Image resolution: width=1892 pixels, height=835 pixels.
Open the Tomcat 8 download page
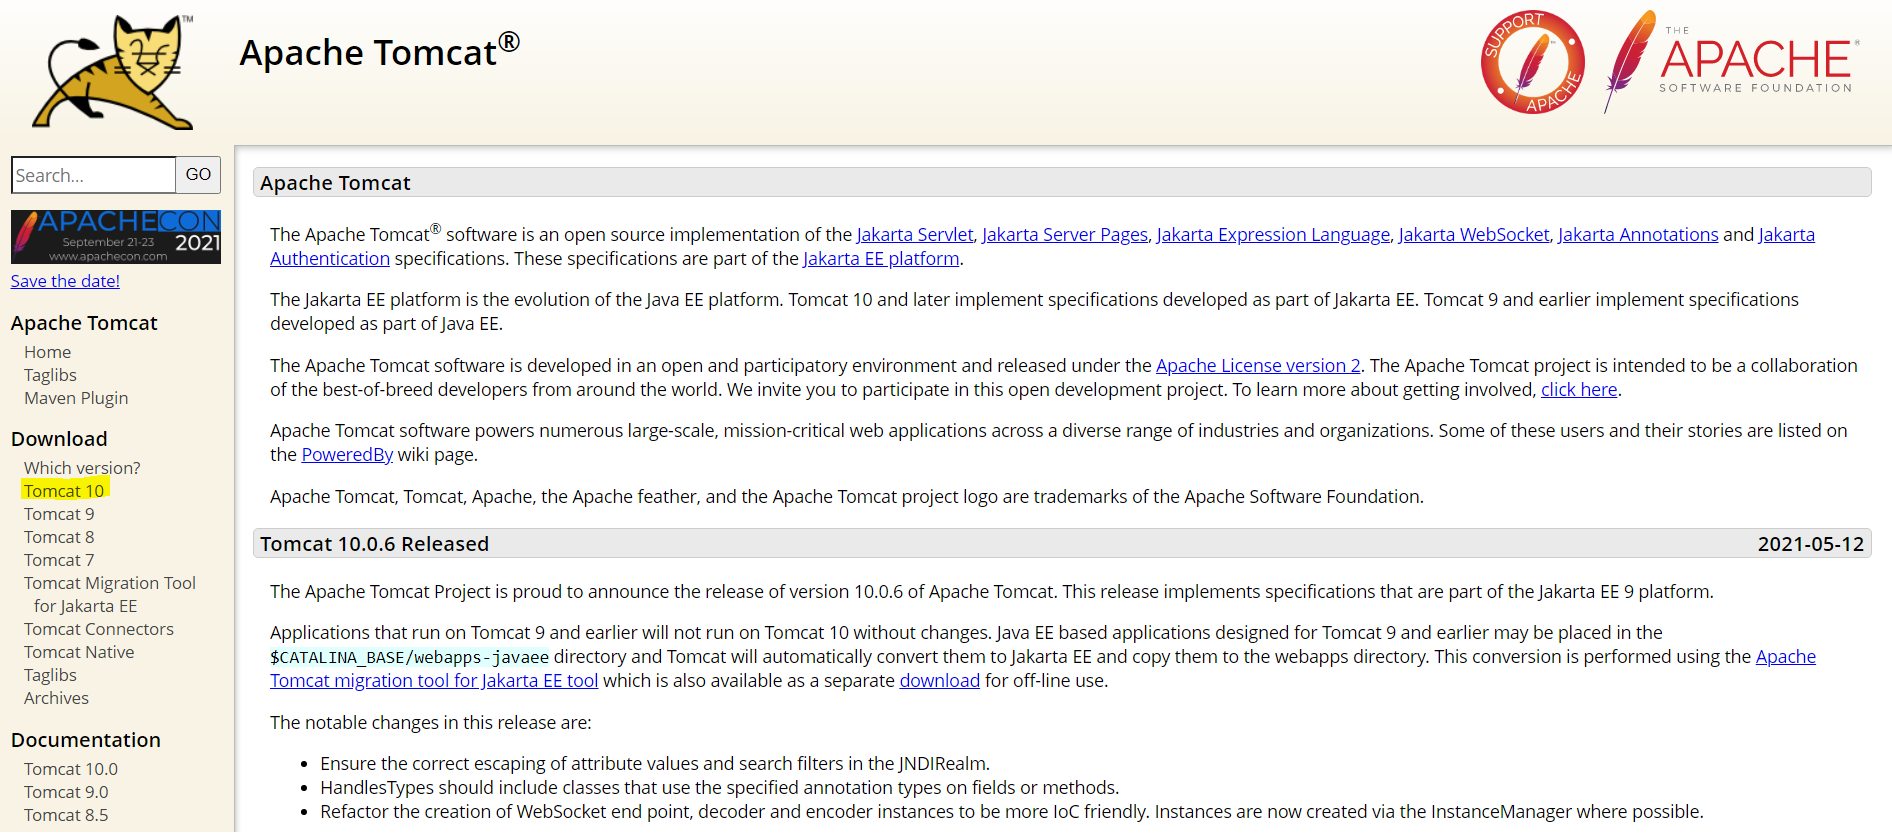59,537
